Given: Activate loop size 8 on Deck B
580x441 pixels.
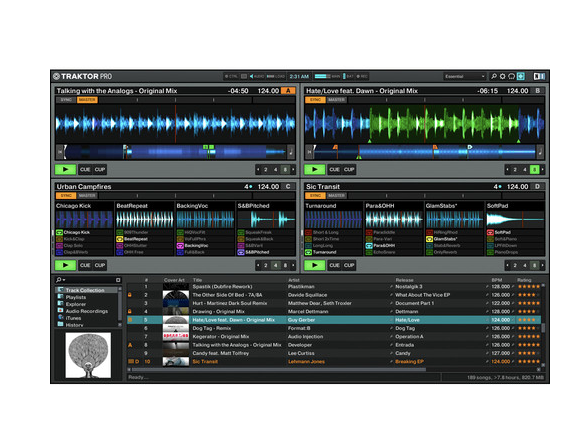Looking at the screenshot, I should (x=534, y=169).
